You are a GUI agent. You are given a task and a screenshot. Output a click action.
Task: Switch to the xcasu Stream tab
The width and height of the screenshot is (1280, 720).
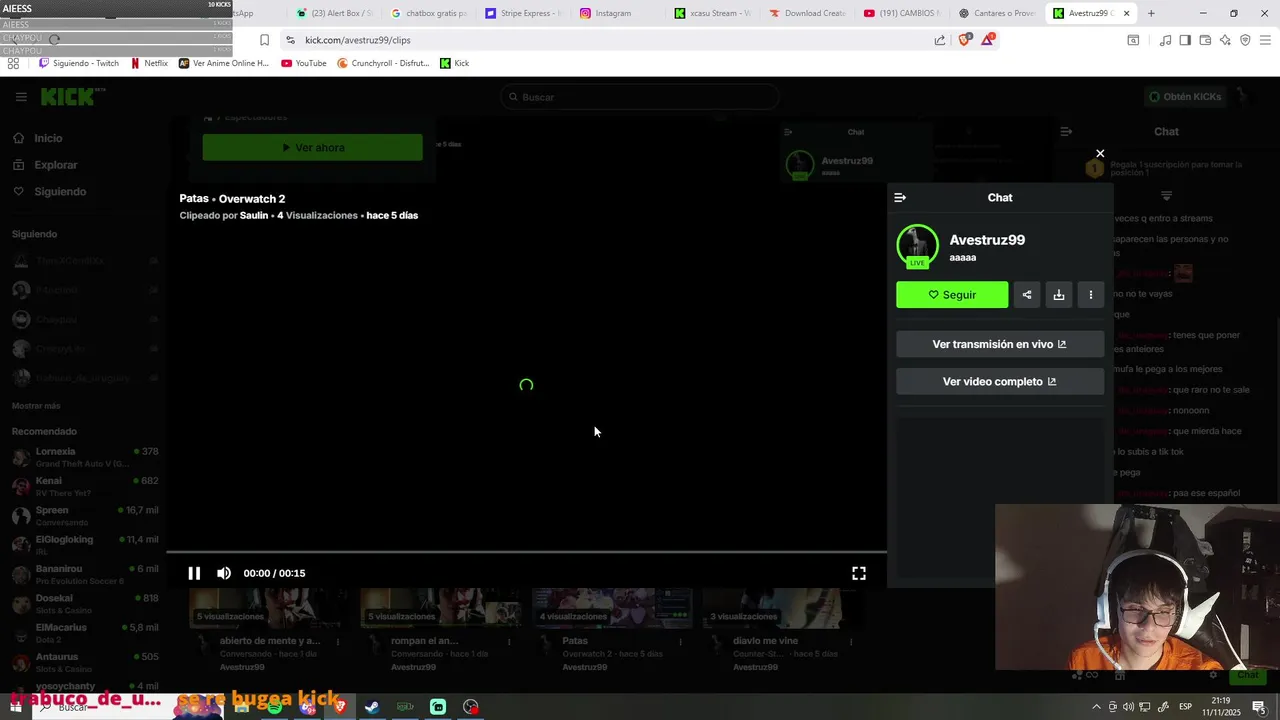coord(712,13)
